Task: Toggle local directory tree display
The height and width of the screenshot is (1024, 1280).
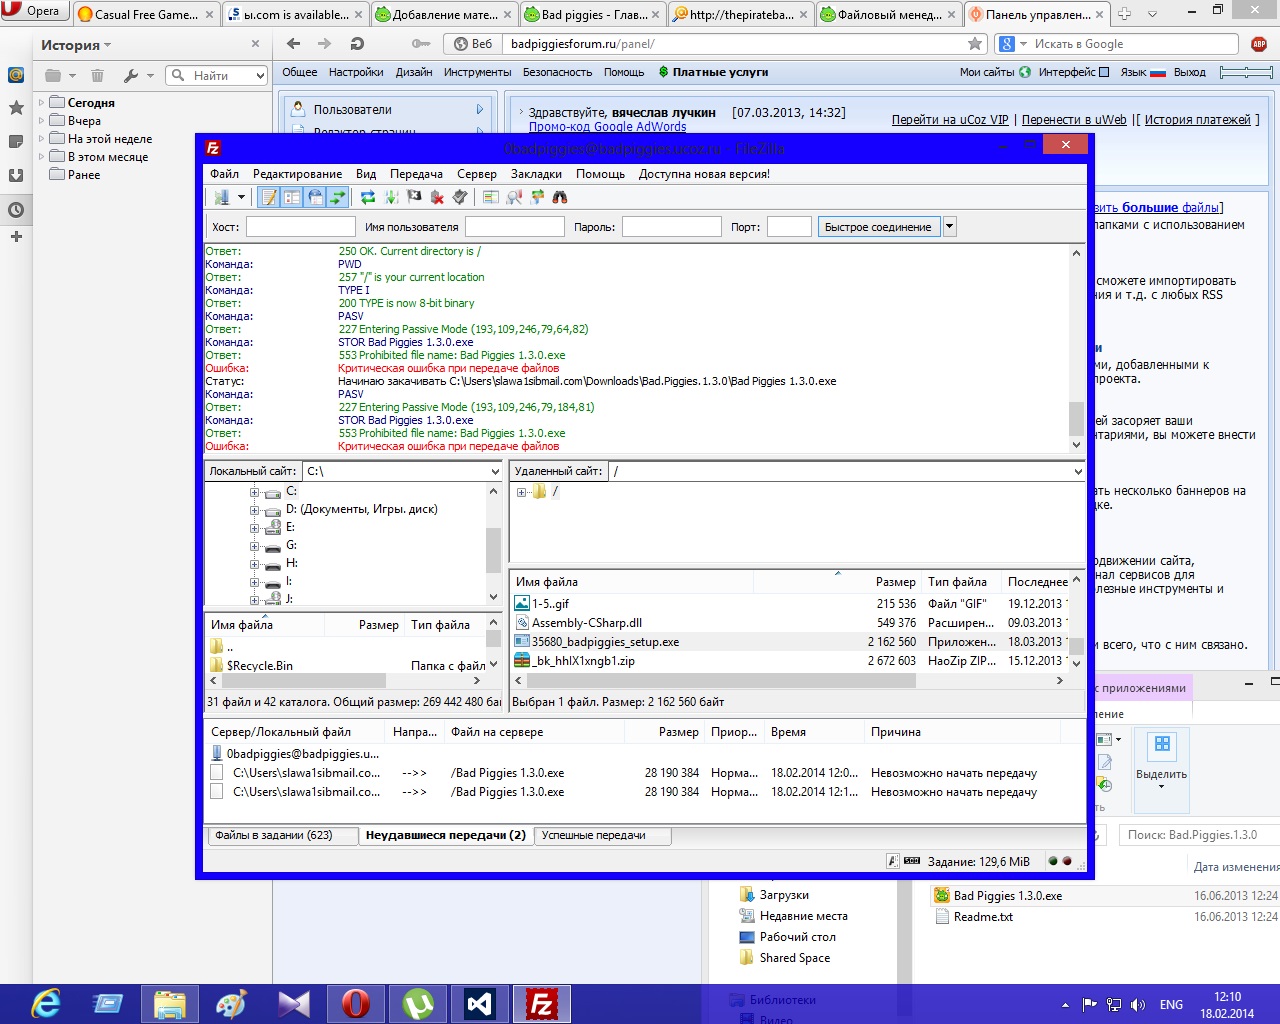Action: [292, 198]
